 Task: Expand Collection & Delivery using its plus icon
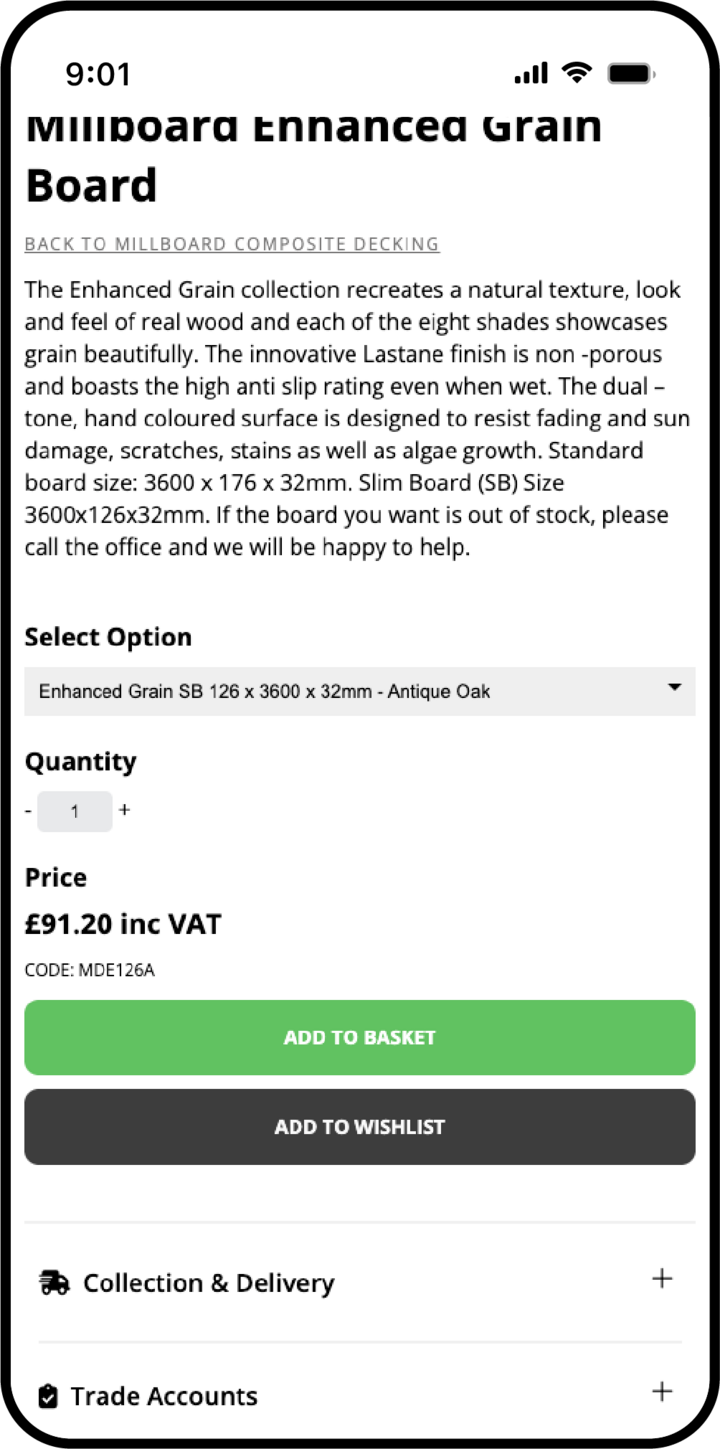tap(662, 1279)
